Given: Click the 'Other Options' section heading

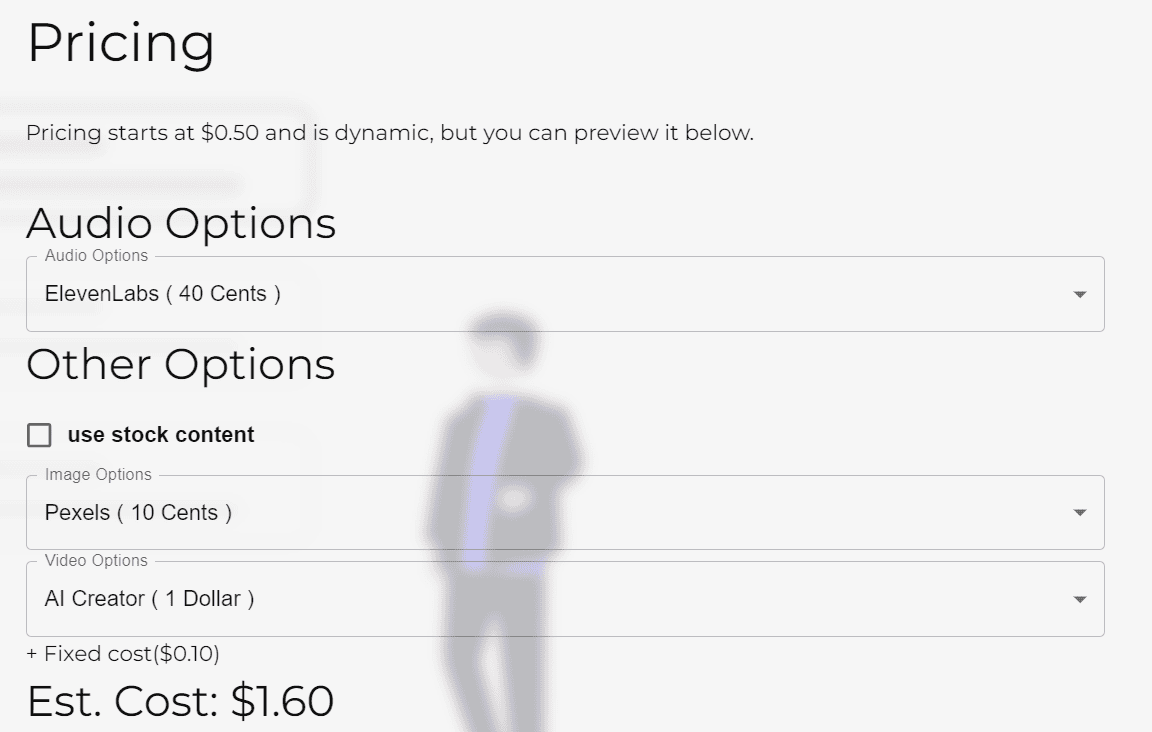Looking at the screenshot, I should [181, 364].
